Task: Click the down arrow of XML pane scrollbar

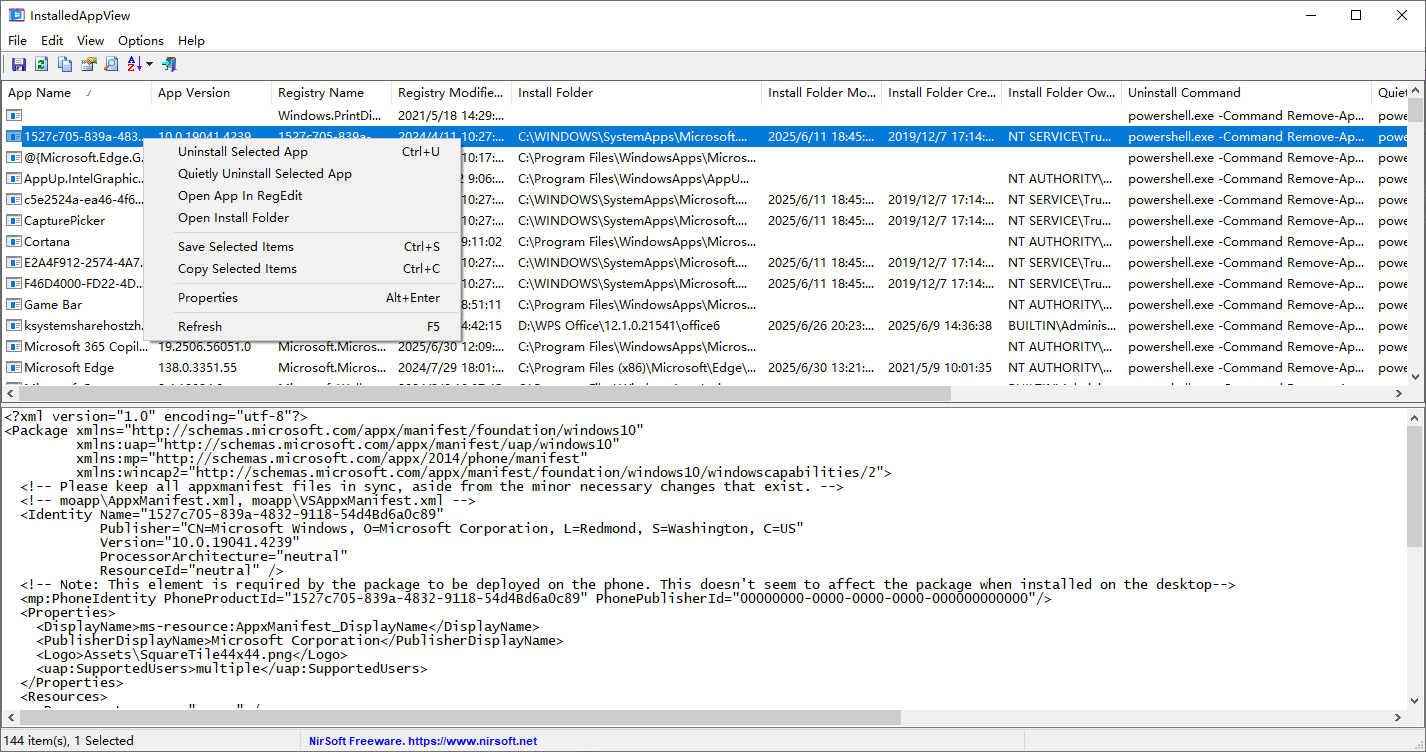Action: 1415,701
